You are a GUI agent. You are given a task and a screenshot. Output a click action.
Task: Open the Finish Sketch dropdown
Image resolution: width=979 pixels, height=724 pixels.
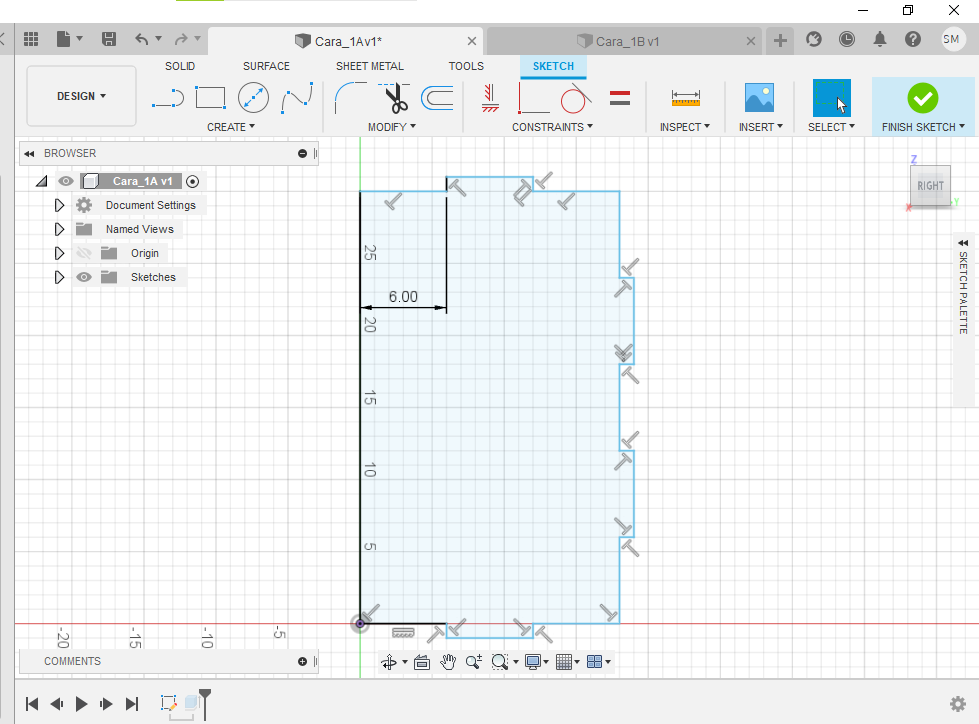coord(923,127)
